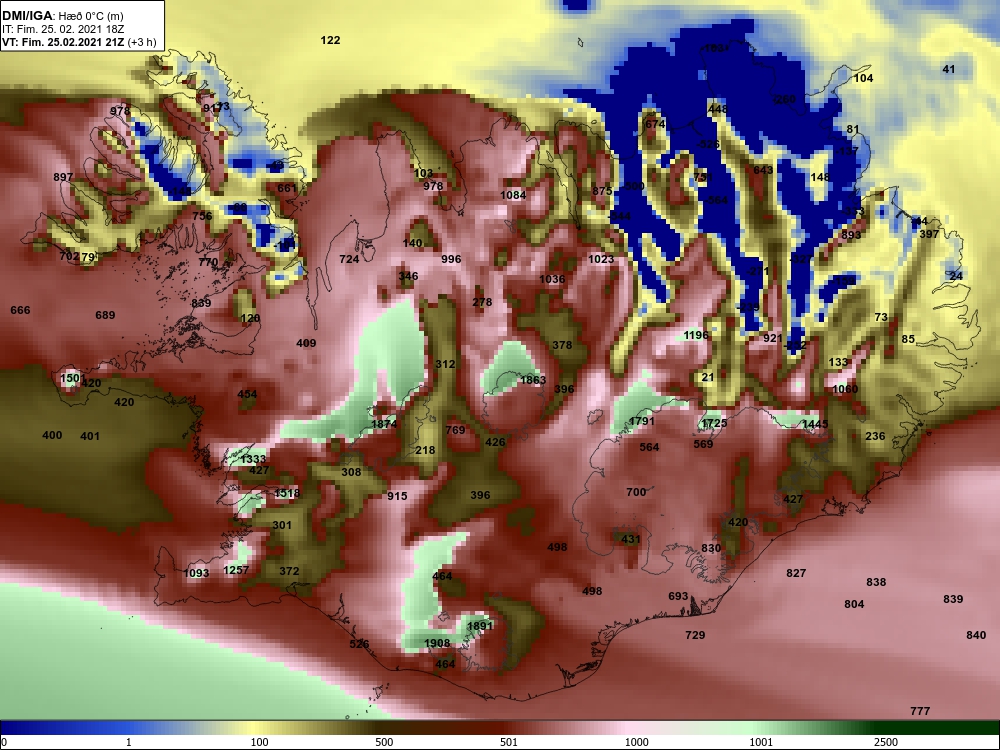This screenshot has height=750, width=1000.
Task: Select the map value 236 in the Eastfjords
Action: tap(876, 436)
